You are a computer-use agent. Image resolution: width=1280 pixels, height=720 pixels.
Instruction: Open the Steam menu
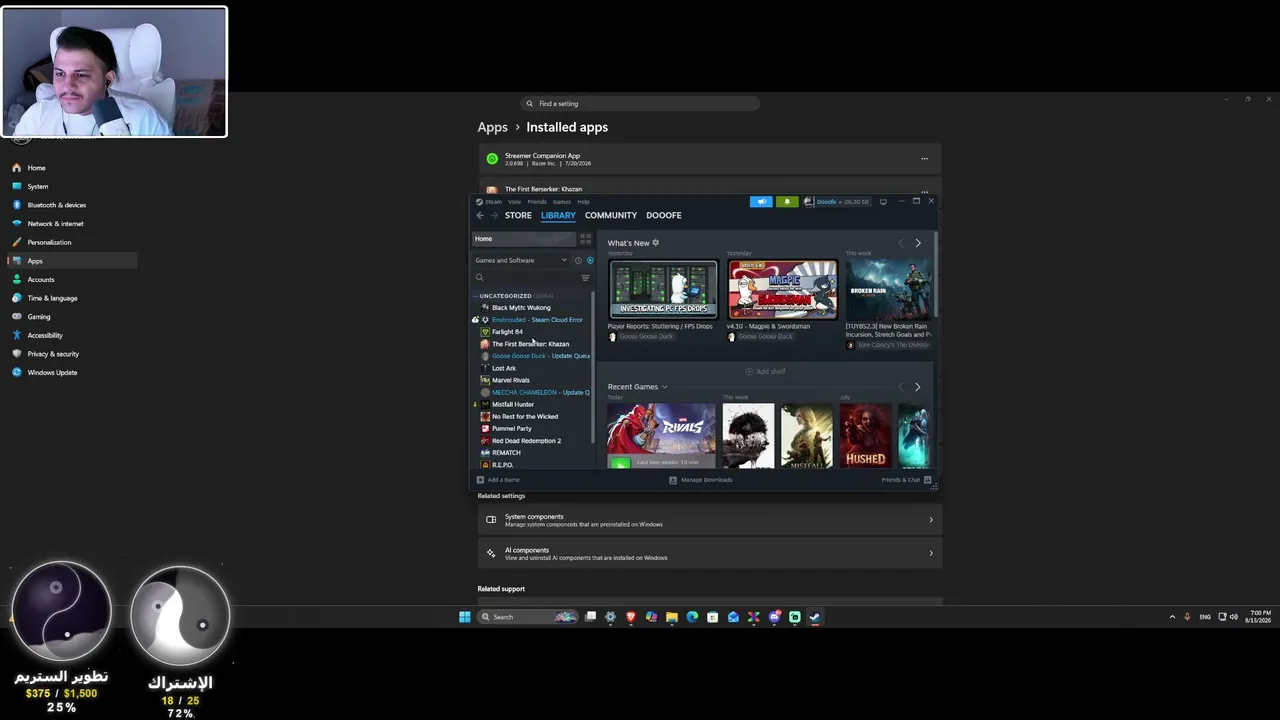pos(493,202)
